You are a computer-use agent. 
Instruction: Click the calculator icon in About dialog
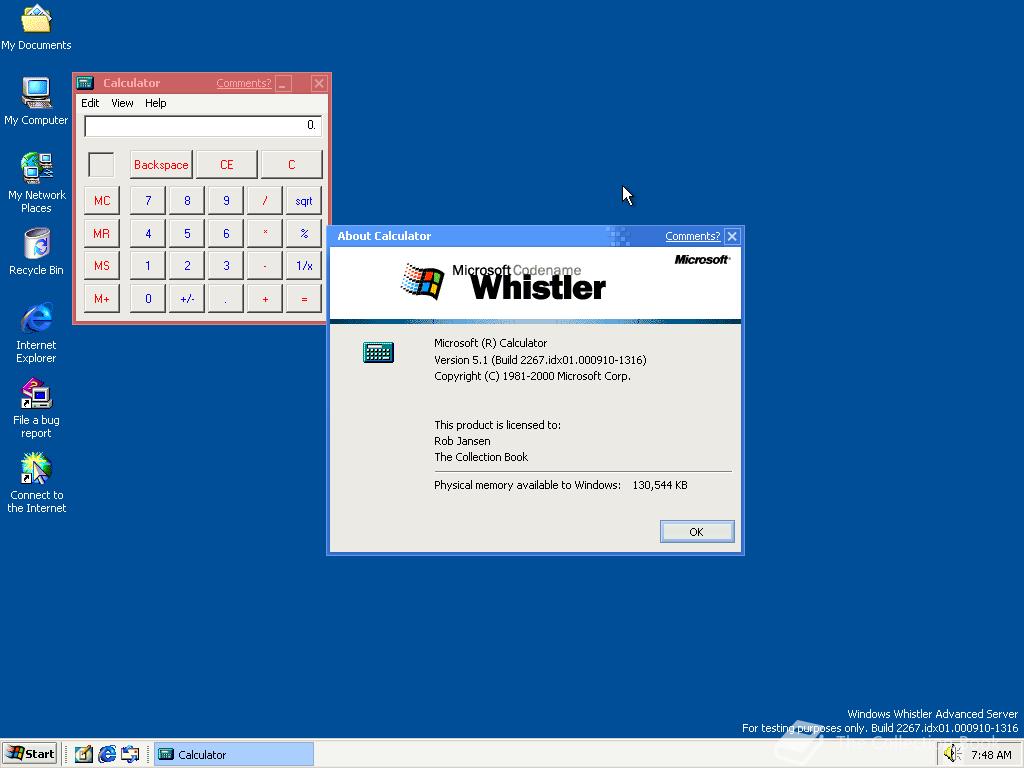[x=378, y=353]
